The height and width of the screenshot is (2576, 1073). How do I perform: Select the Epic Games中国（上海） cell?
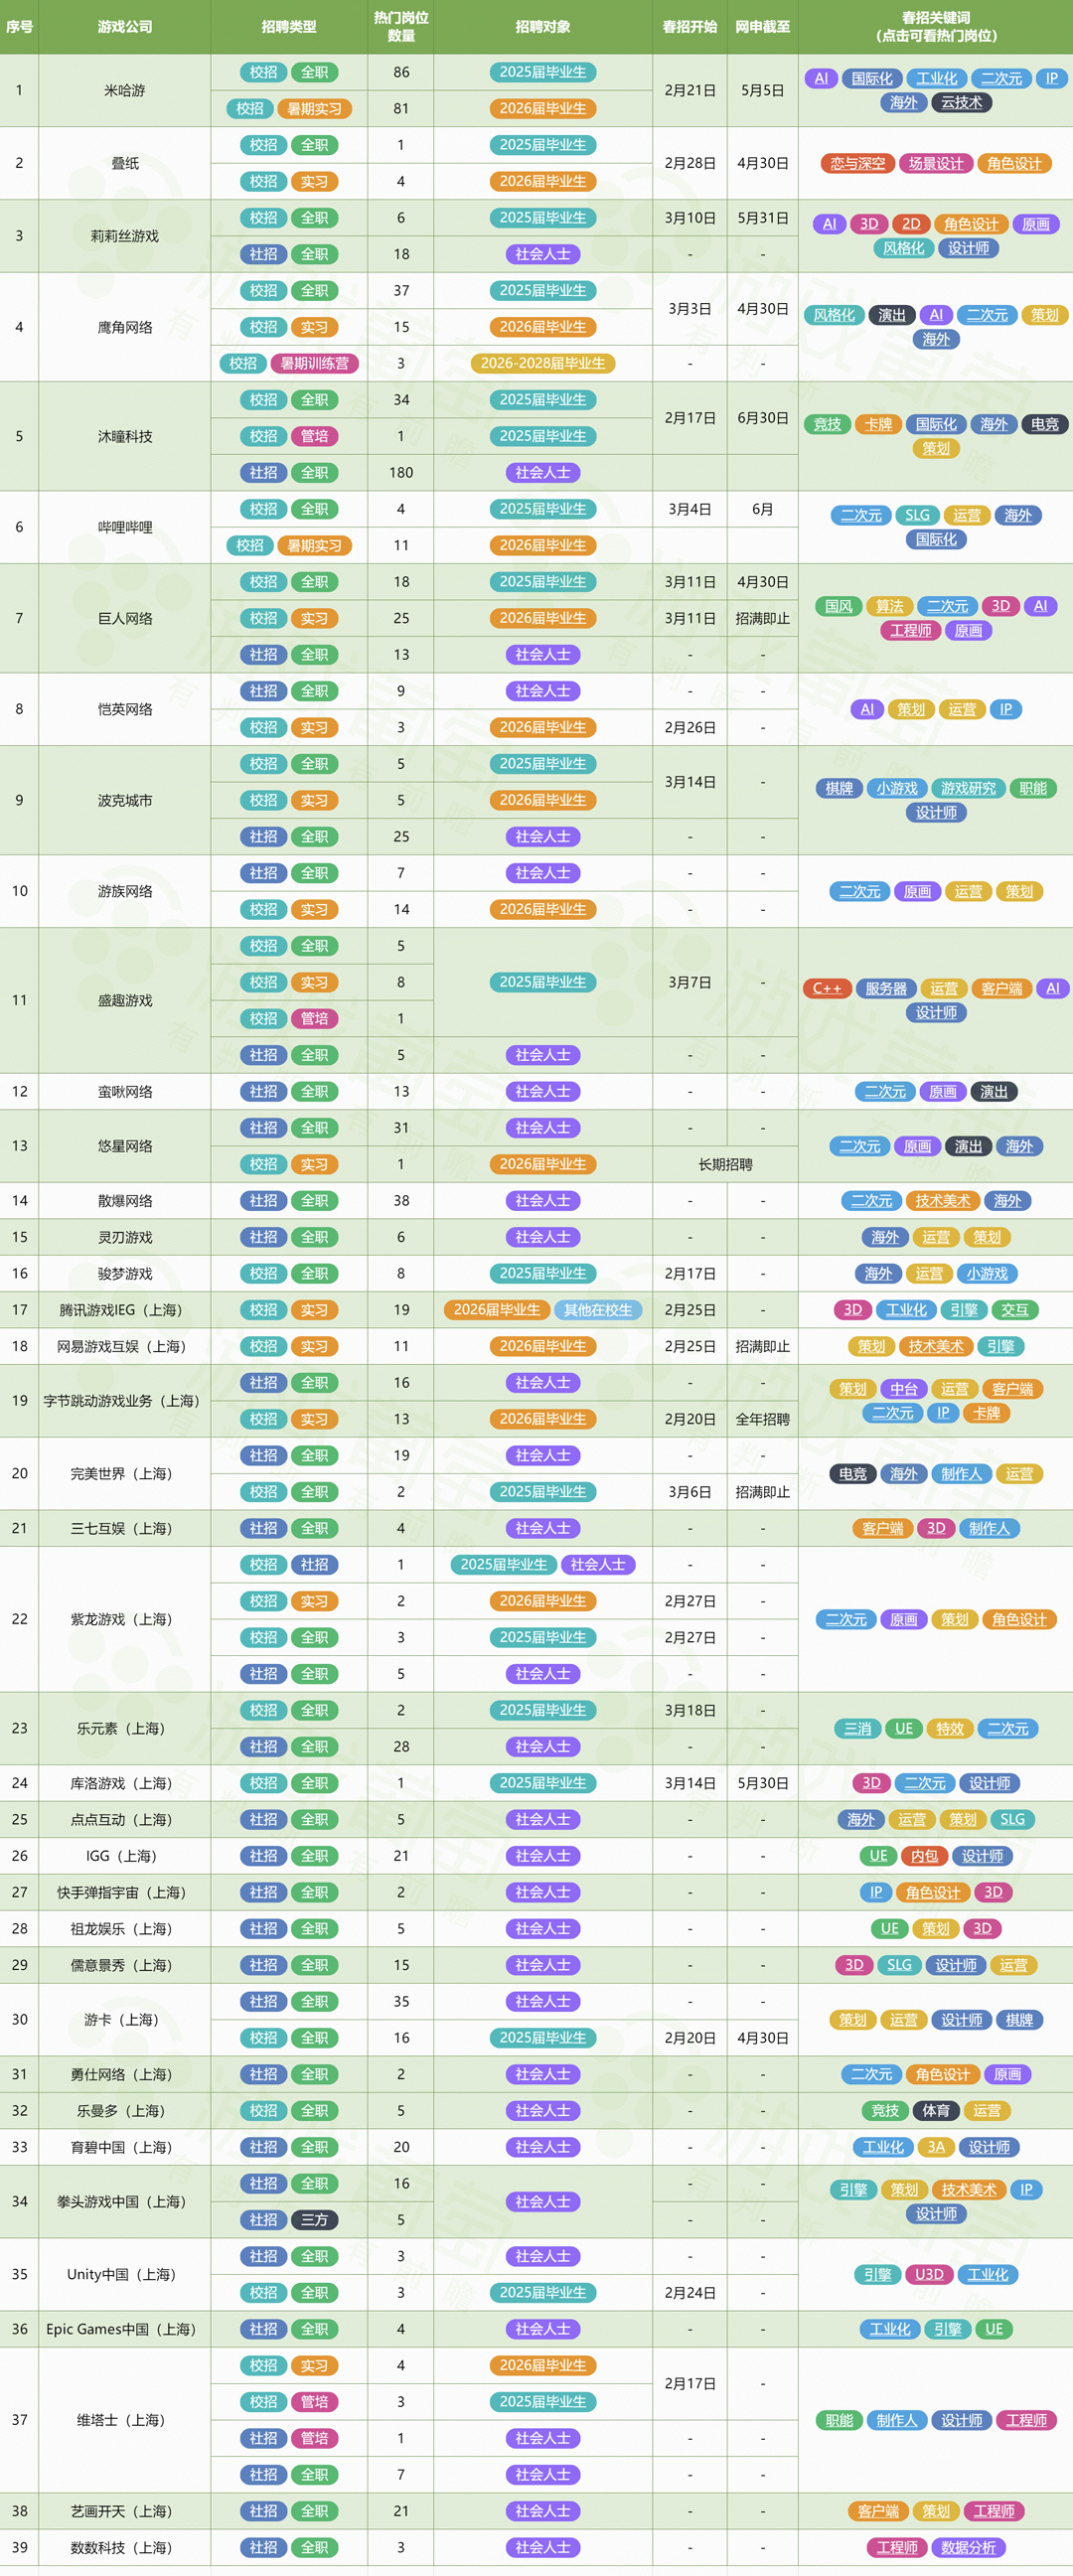(125, 2328)
